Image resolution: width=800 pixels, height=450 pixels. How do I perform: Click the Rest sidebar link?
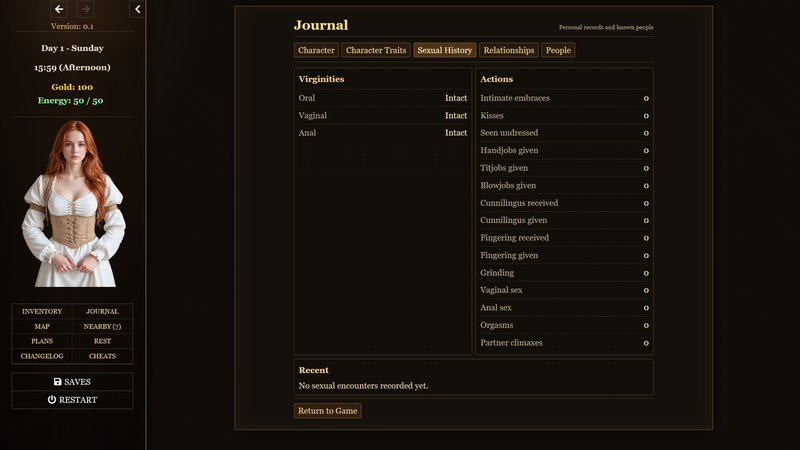pos(102,341)
